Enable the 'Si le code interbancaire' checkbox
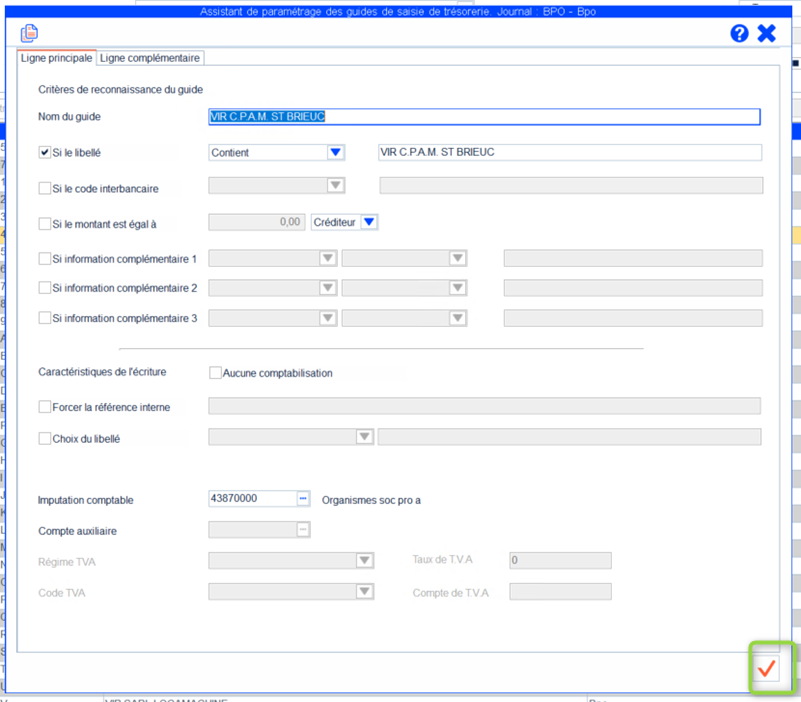Viewport: 801px width, 702px height. pos(44,188)
